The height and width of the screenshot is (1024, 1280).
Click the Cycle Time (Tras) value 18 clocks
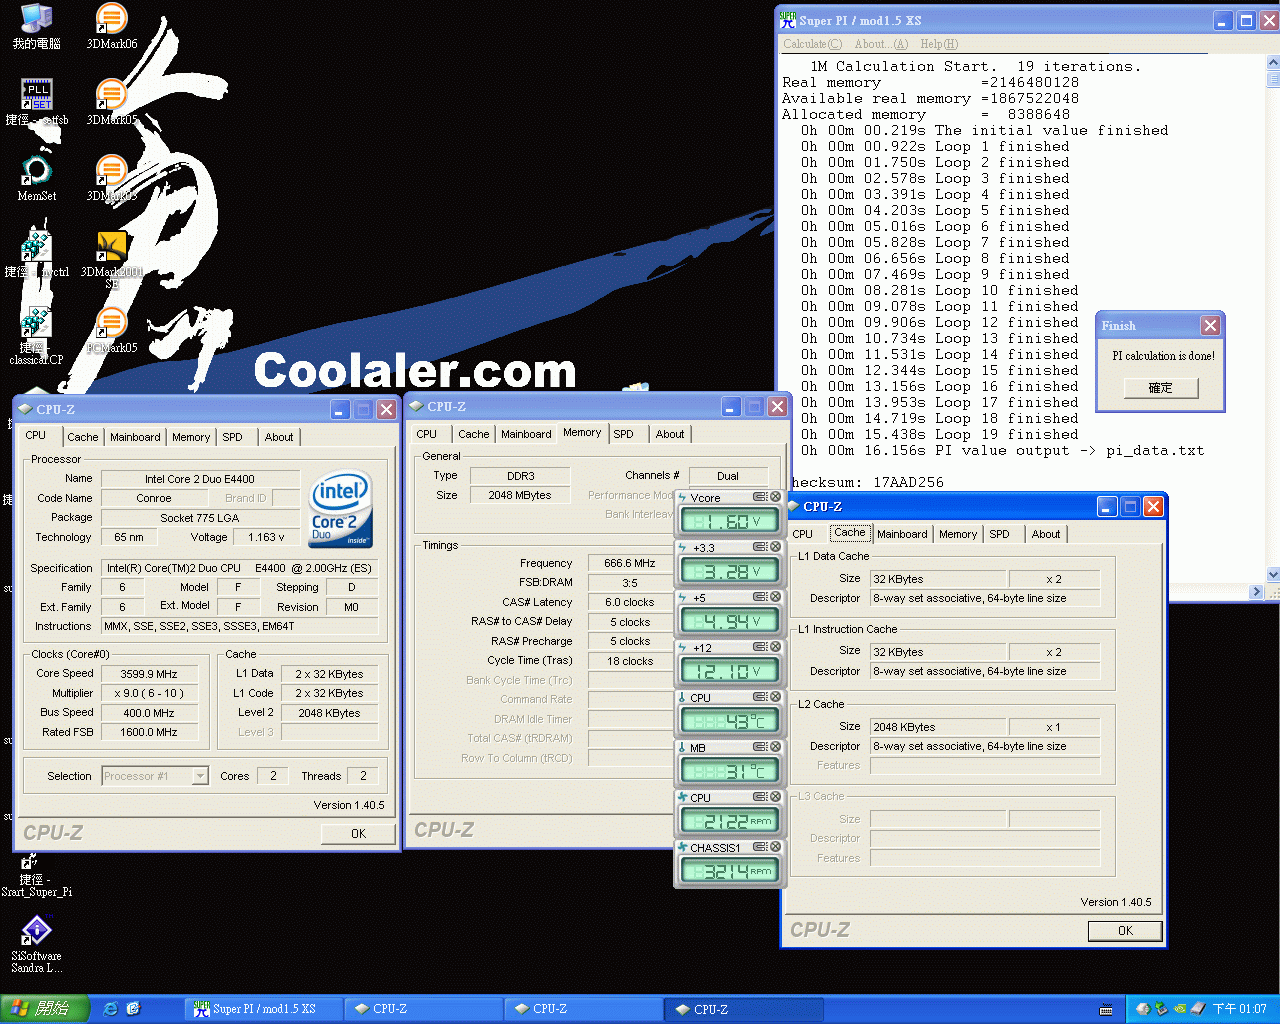click(630, 661)
